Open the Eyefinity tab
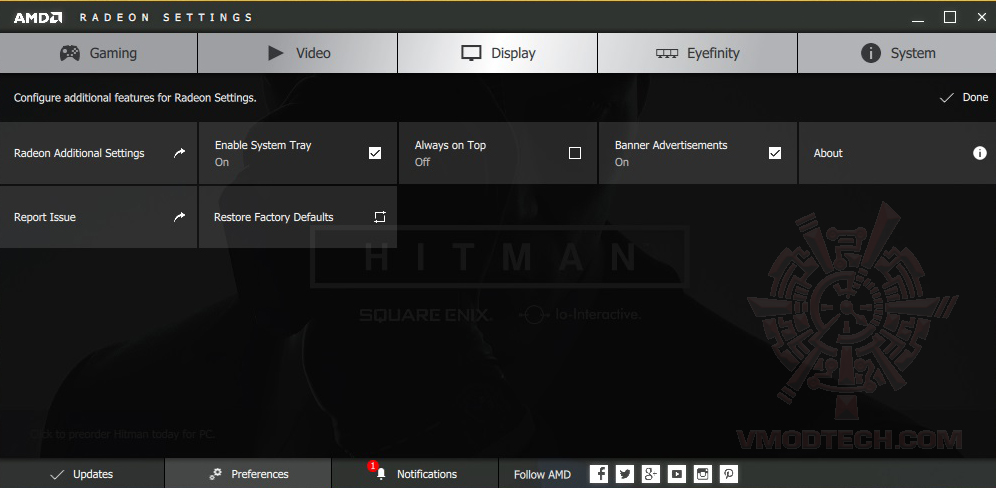This screenshot has height=488, width=996. point(697,53)
